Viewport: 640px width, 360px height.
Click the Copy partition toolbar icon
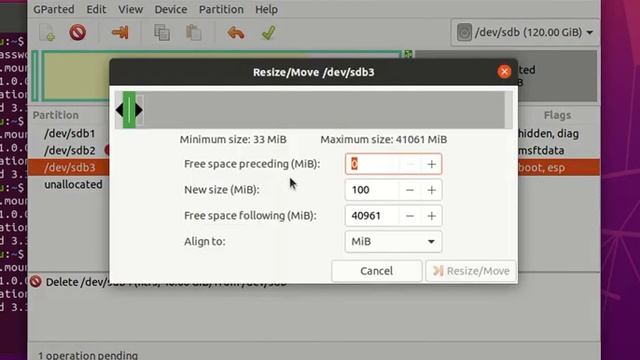pos(162,33)
